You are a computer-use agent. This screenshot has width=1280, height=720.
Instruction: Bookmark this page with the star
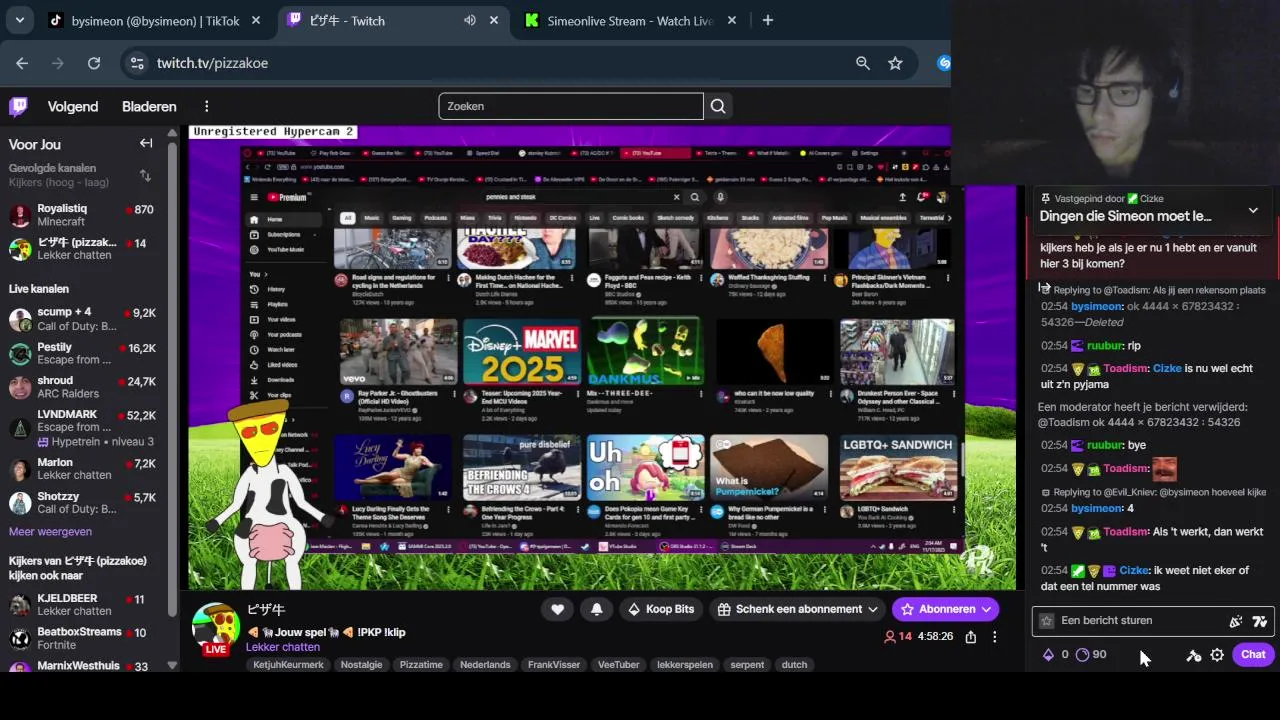895,63
